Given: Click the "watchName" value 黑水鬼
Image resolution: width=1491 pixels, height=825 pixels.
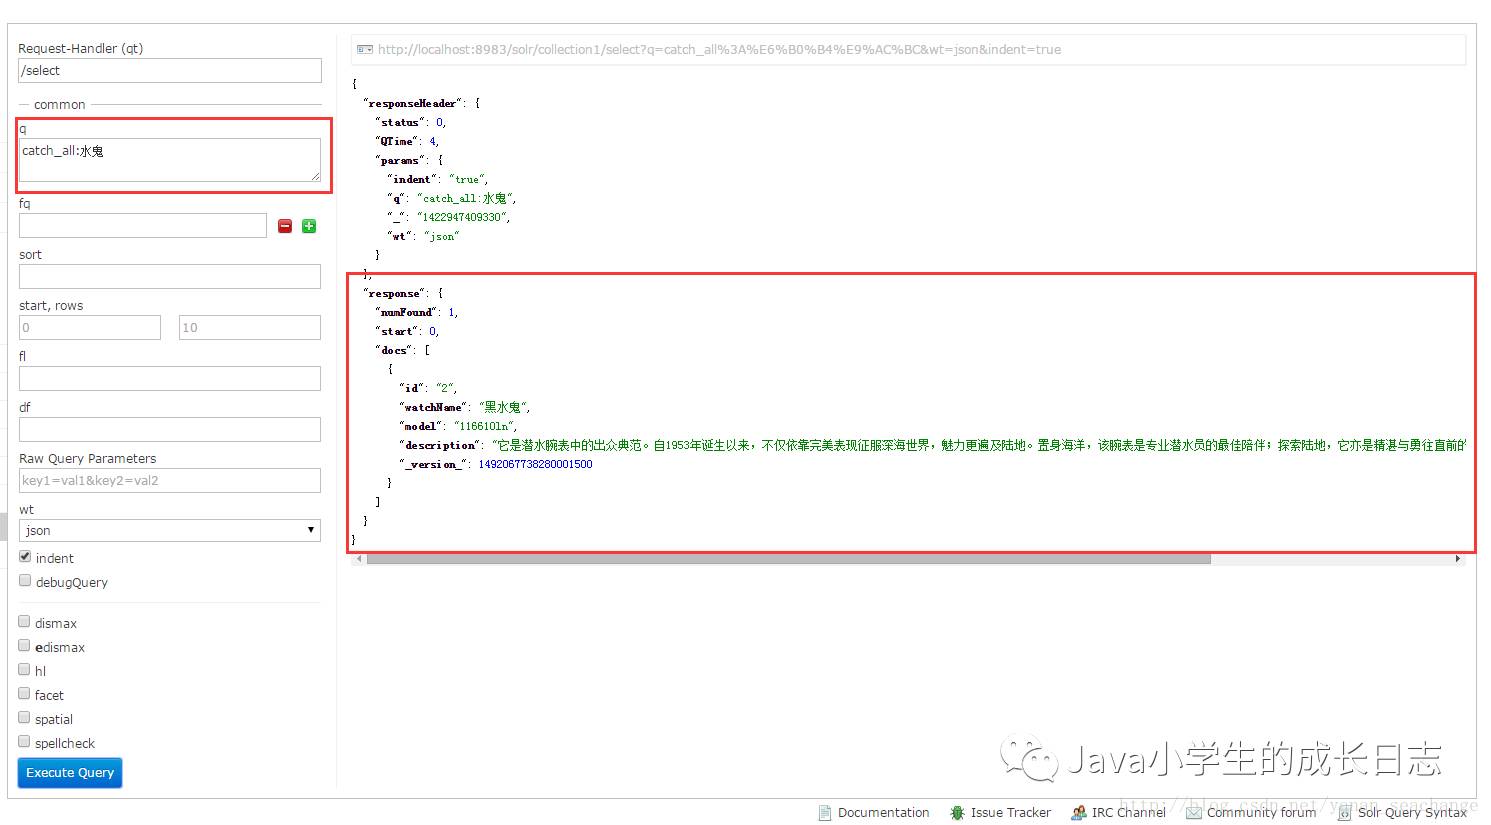Looking at the screenshot, I should 505,407.
